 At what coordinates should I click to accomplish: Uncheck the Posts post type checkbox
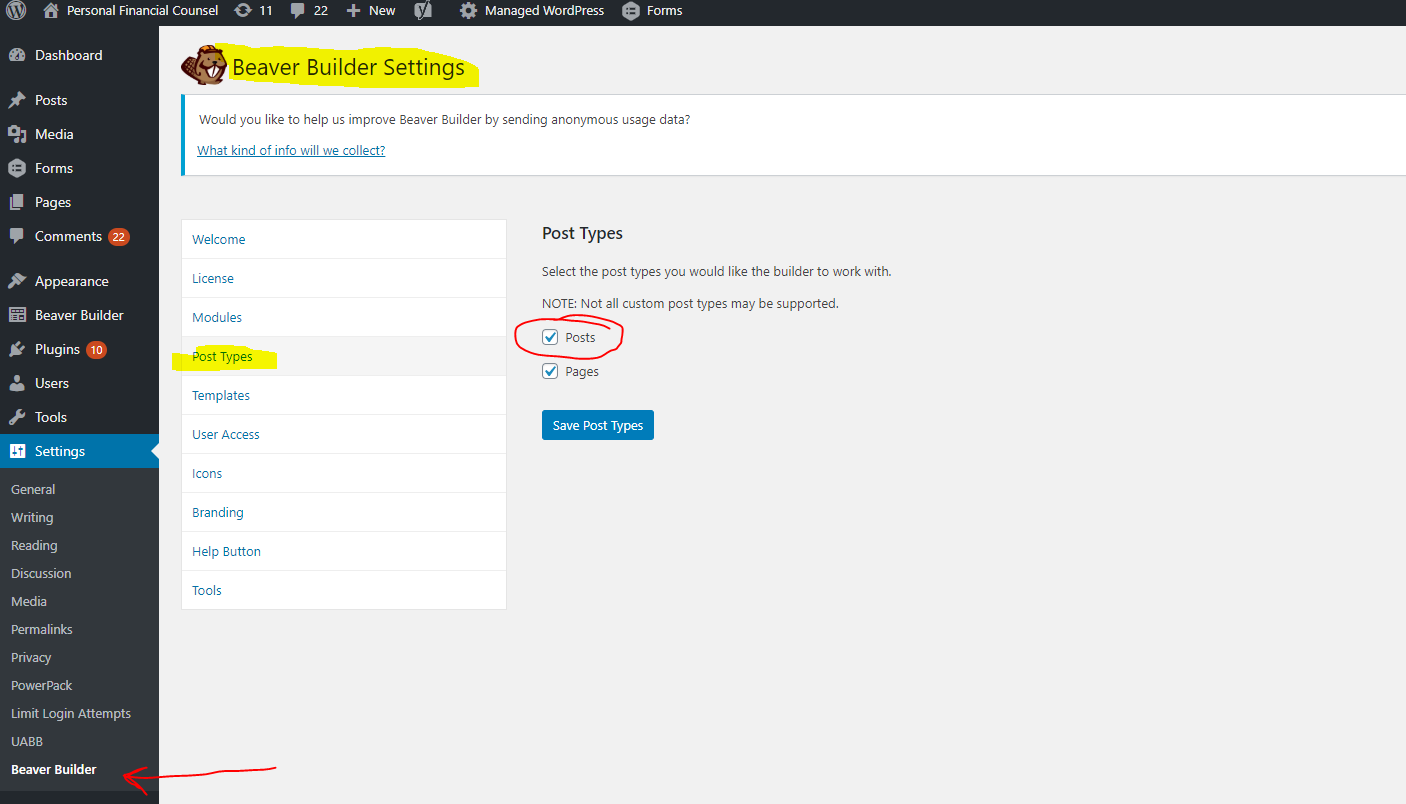tap(550, 337)
